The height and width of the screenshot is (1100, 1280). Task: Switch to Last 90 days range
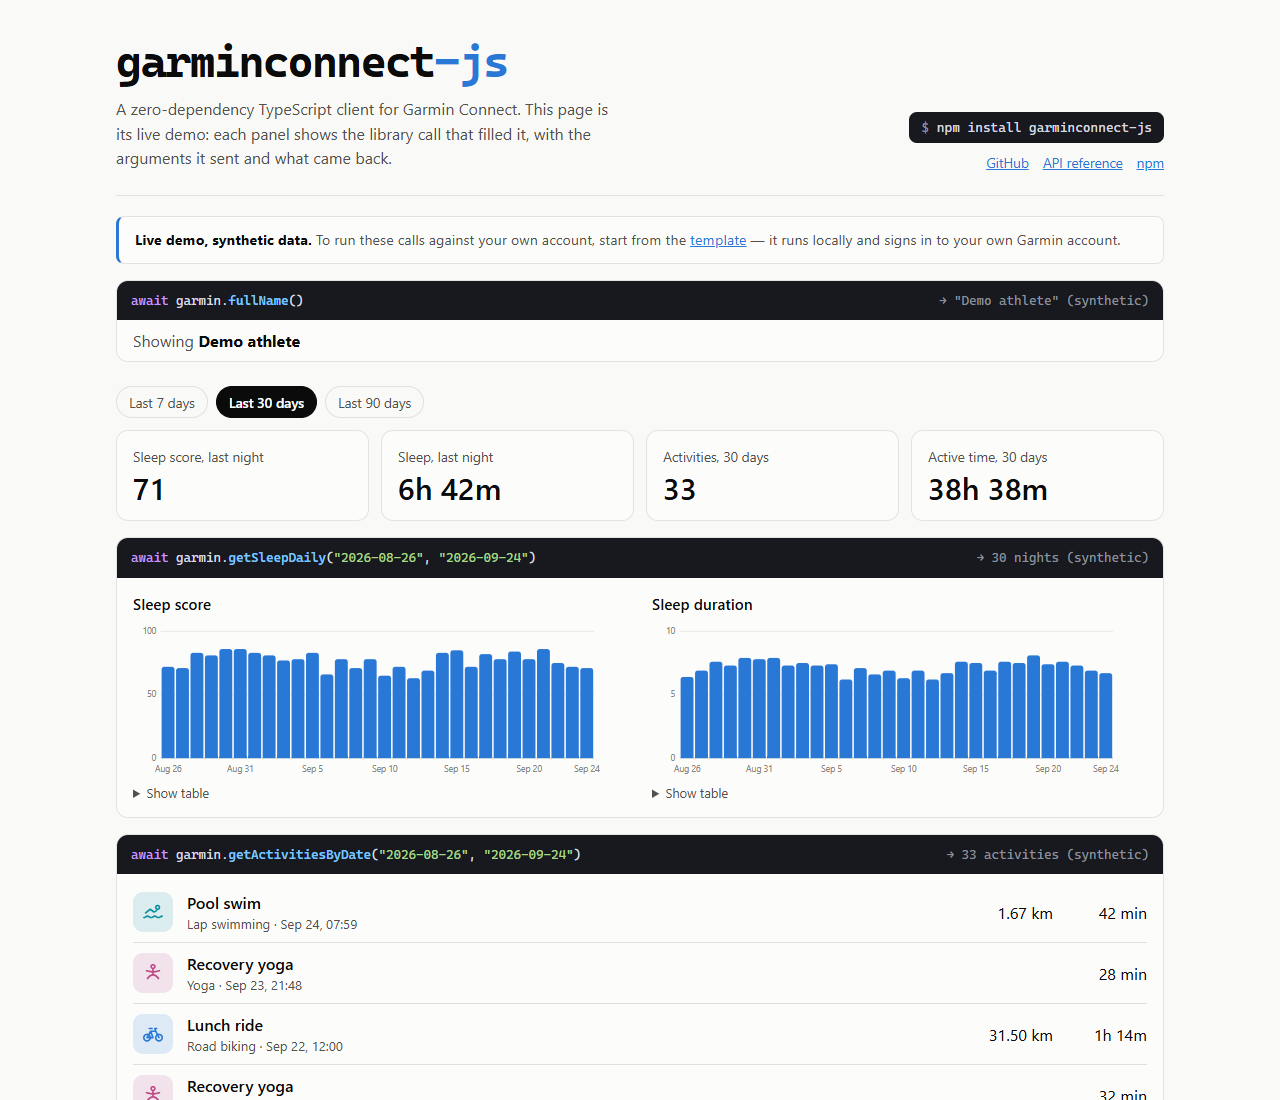click(374, 403)
